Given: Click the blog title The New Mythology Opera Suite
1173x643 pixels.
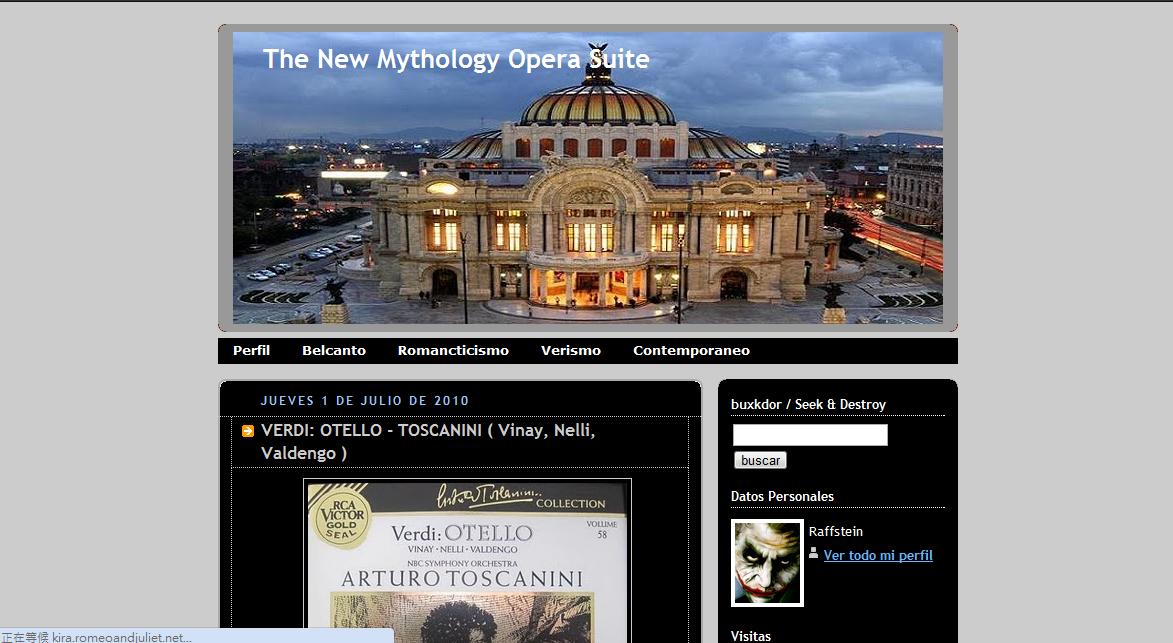Looking at the screenshot, I should (x=456, y=59).
